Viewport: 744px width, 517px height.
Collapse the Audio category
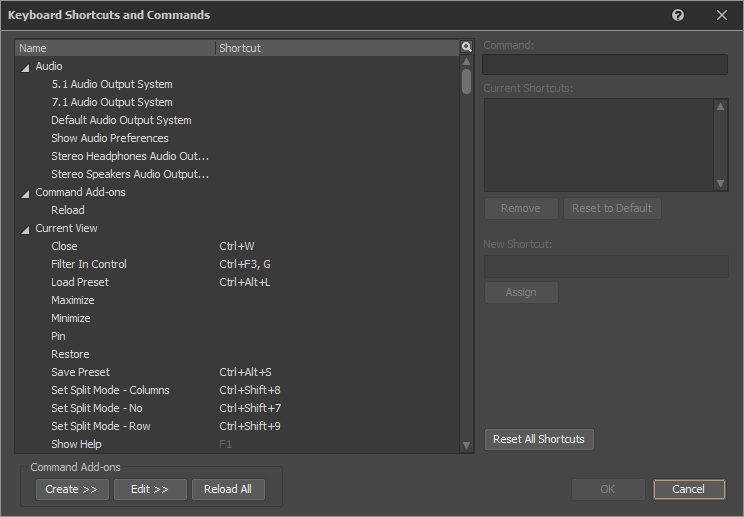click(x=25, y=67)
